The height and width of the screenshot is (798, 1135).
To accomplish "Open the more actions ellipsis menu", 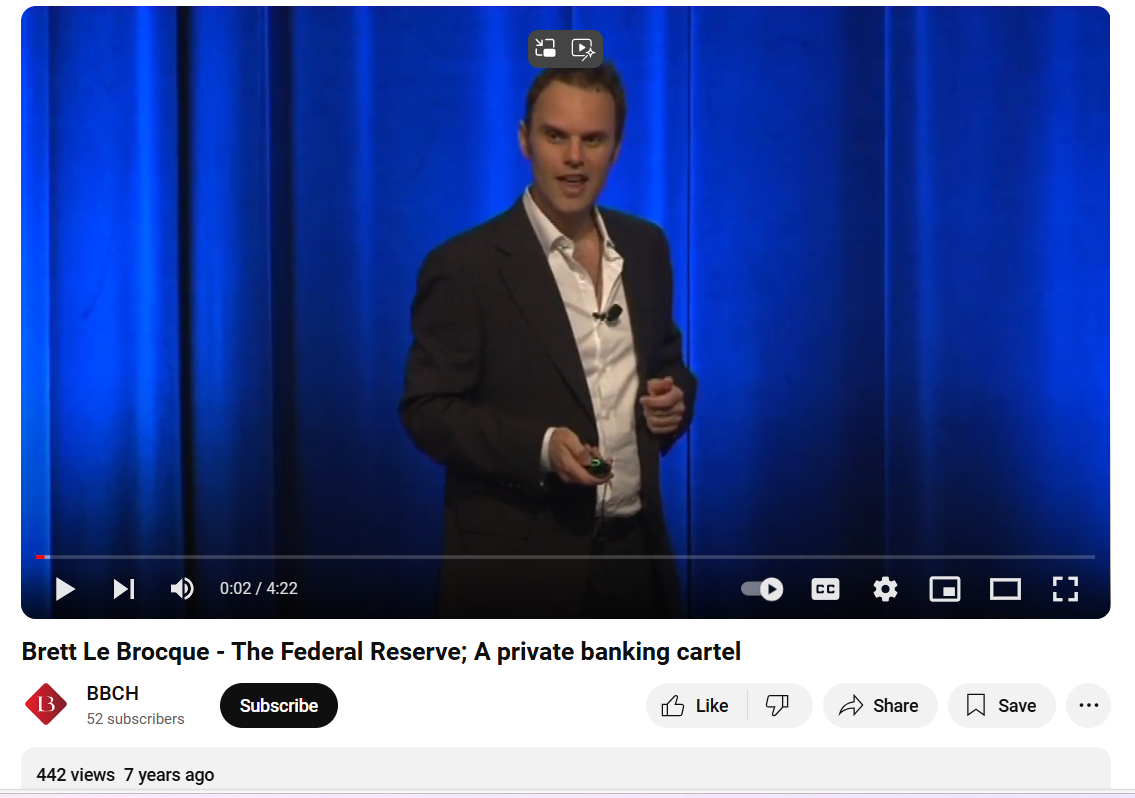I will click(1088, 705).
